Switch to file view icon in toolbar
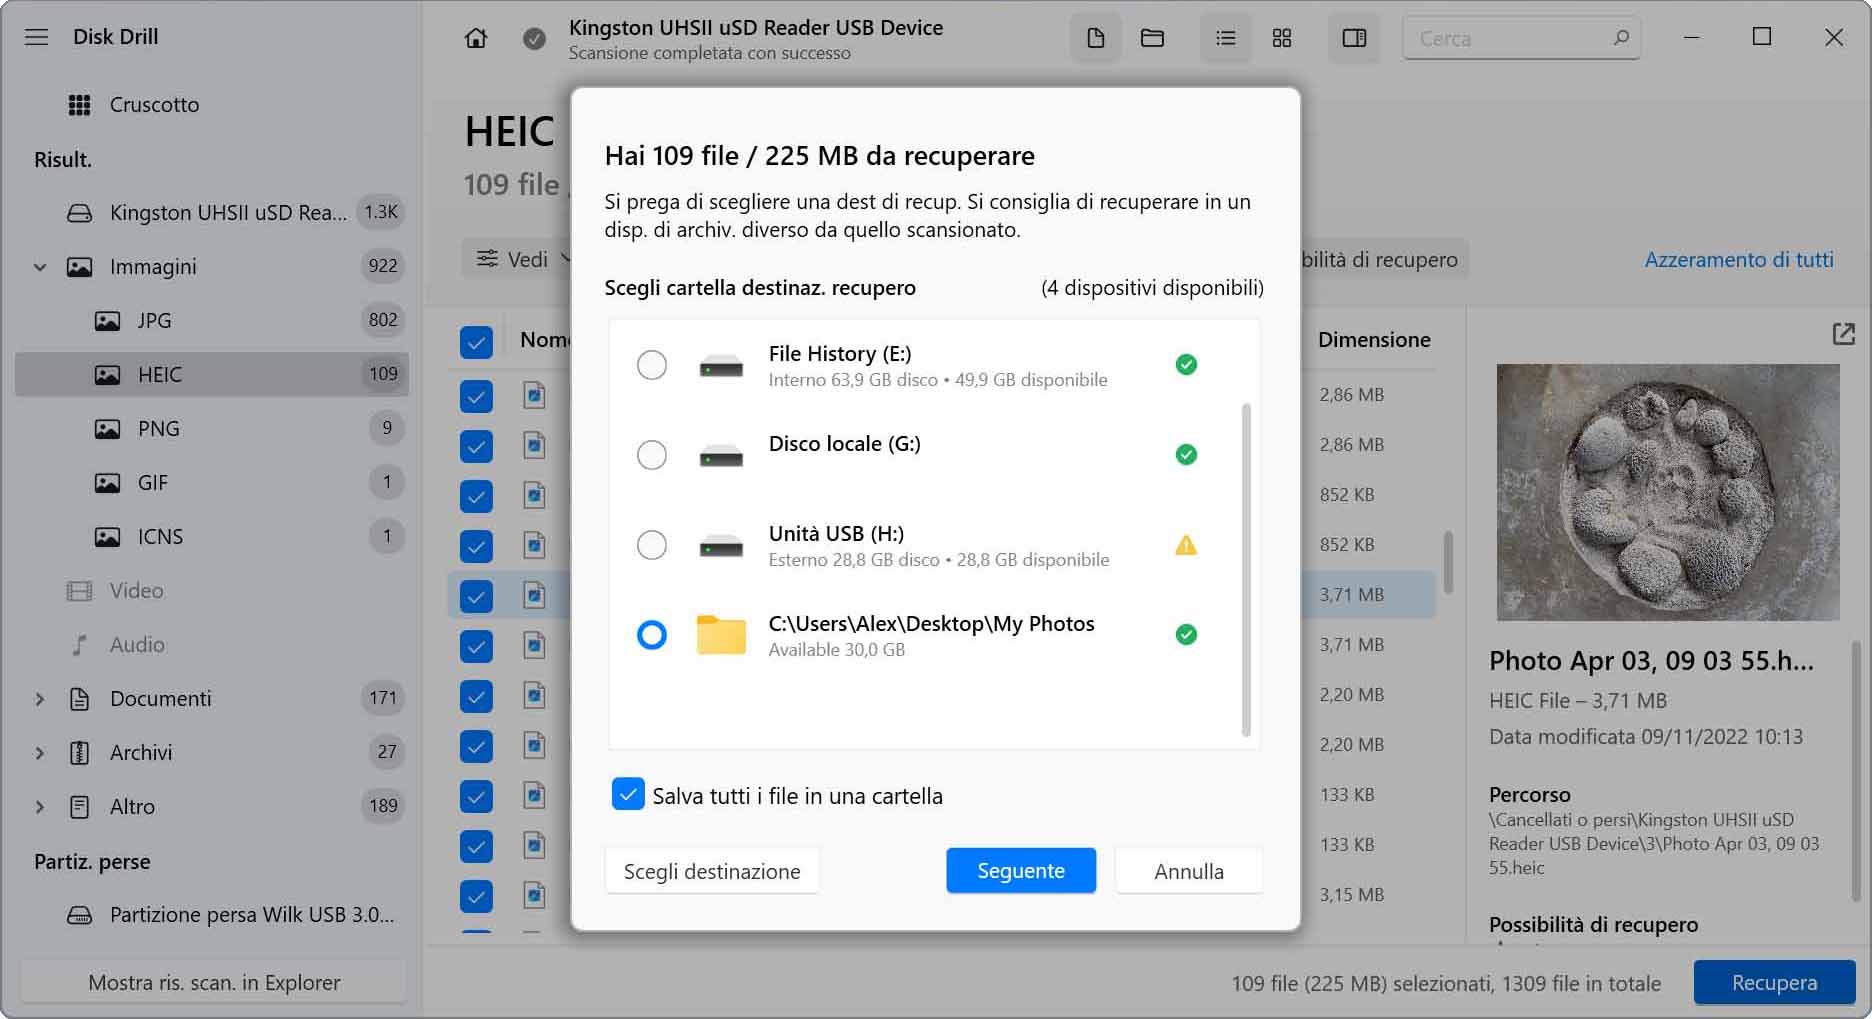Image resolution: width=1872 pixels, height=1019 pixels. 1096,38
